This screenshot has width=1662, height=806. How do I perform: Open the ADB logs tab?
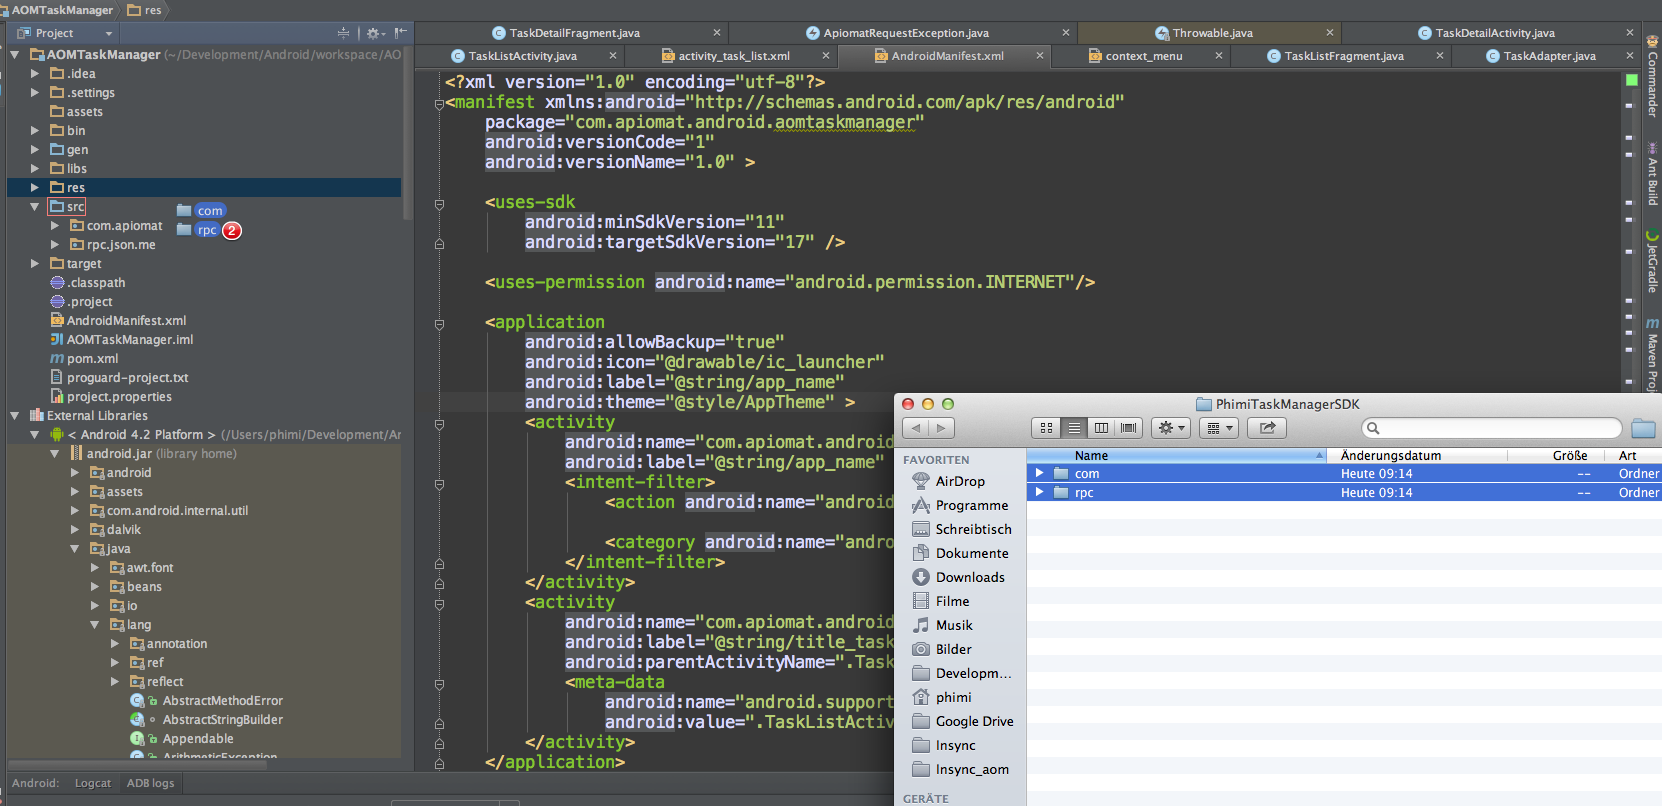coord(150,783)
